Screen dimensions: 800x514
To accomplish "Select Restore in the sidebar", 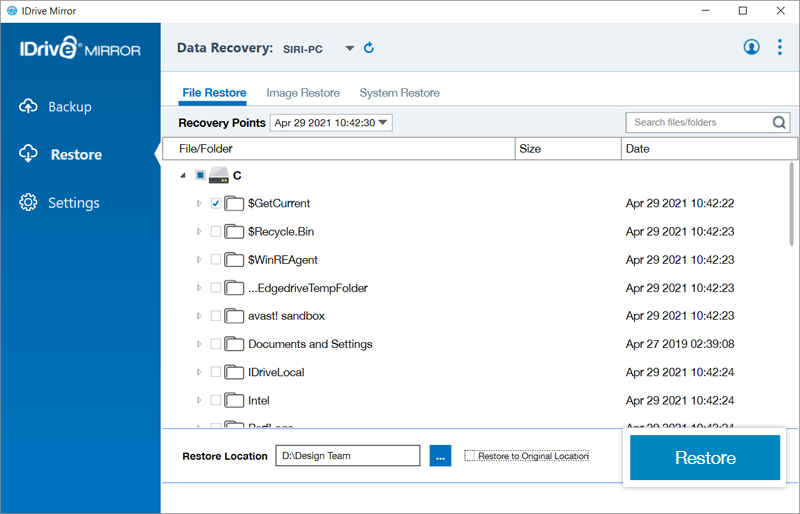I will click(61, 154).
